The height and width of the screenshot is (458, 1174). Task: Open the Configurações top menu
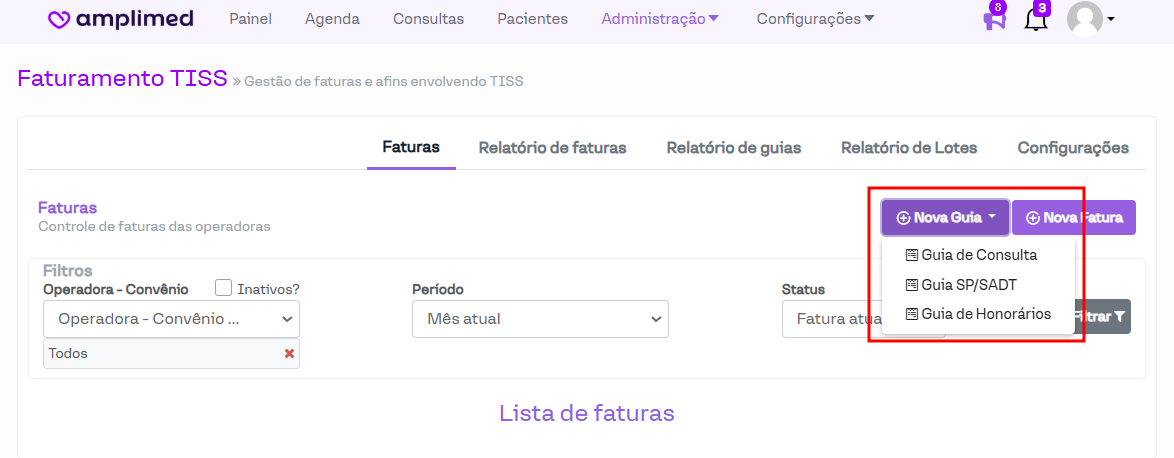(815, 19)
